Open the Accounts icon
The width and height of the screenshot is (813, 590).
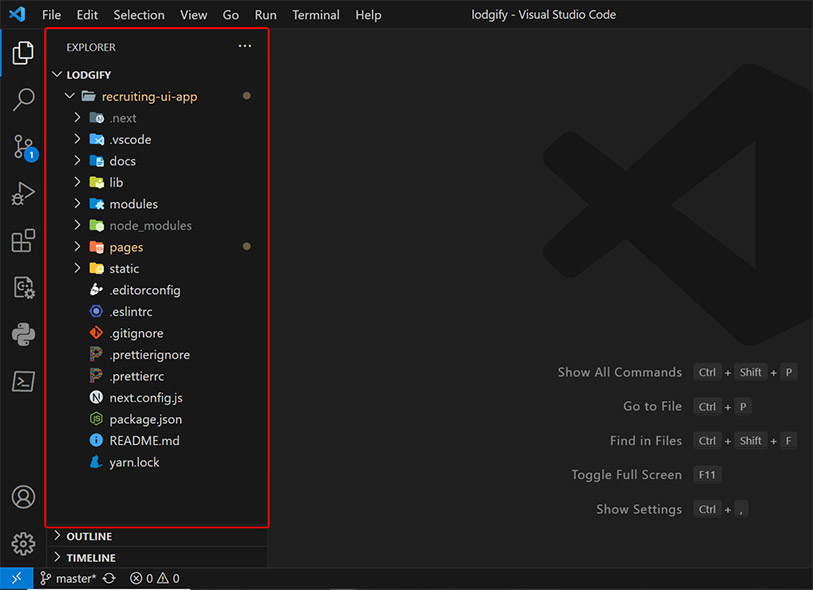pos(22,497)
